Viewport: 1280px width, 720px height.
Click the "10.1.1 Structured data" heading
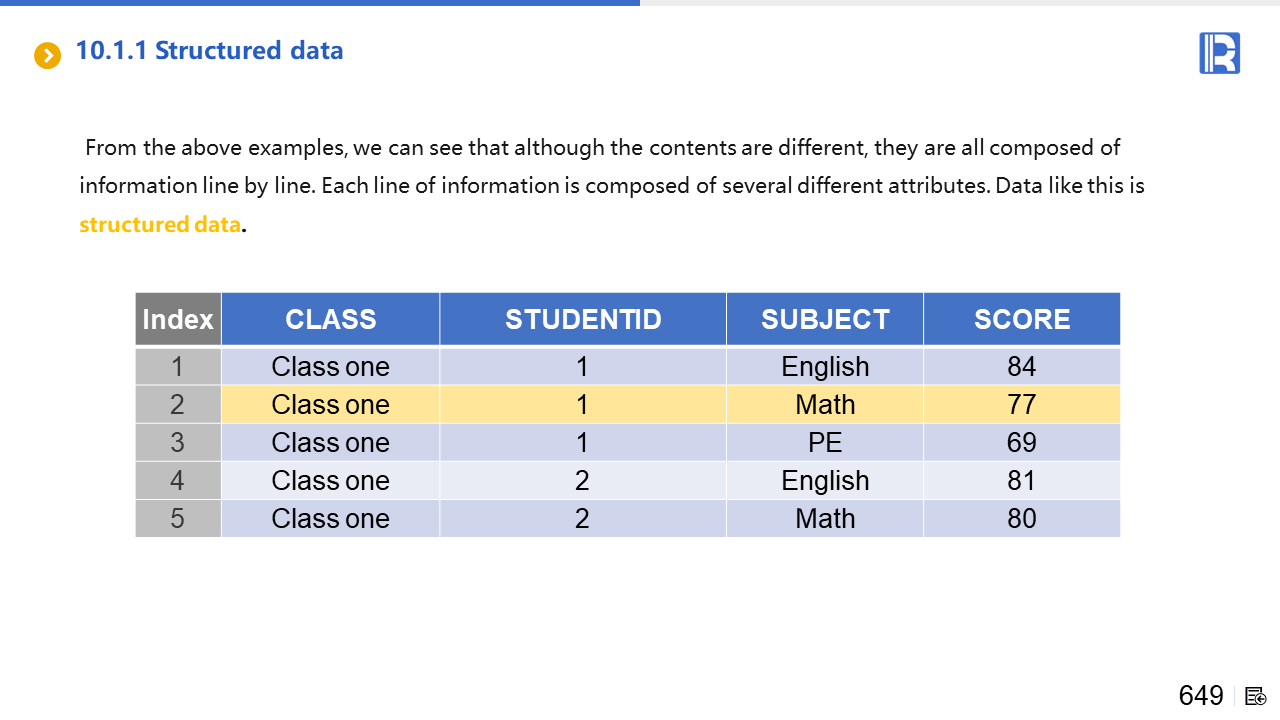point(209,51)
